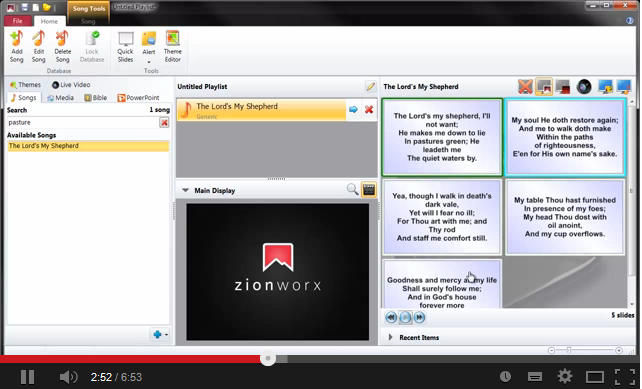642x389 pixels.
Task: Open the File menu
Action: (x=18, y=21)
